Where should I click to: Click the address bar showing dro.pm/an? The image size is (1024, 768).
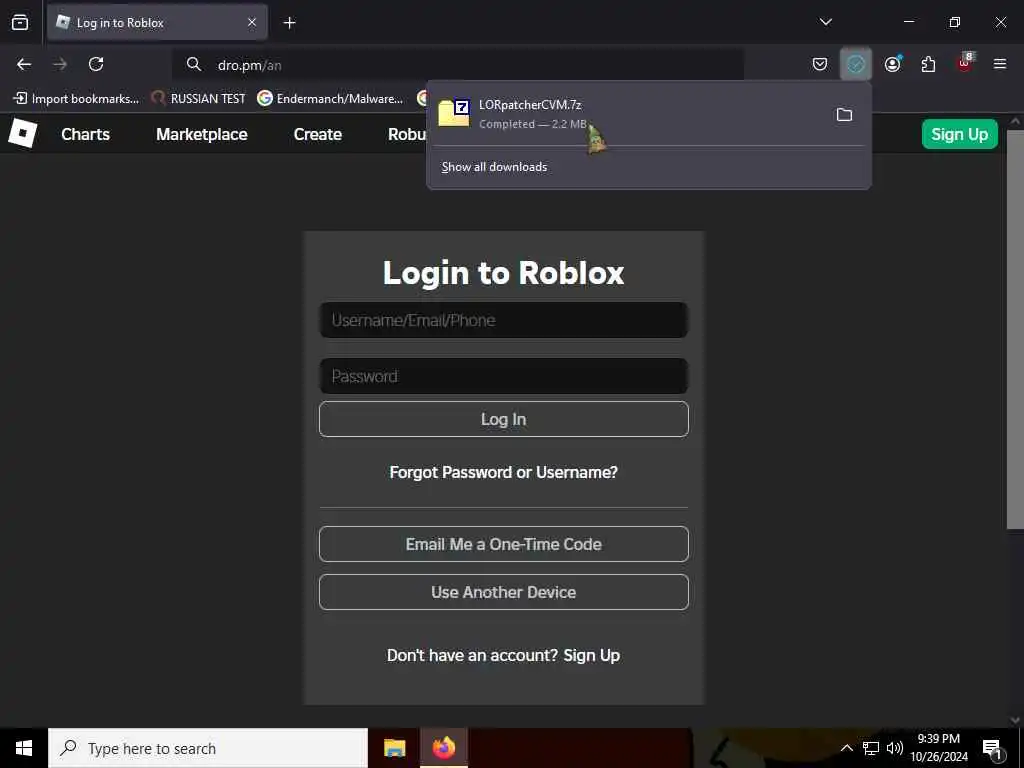pos(457,65)
